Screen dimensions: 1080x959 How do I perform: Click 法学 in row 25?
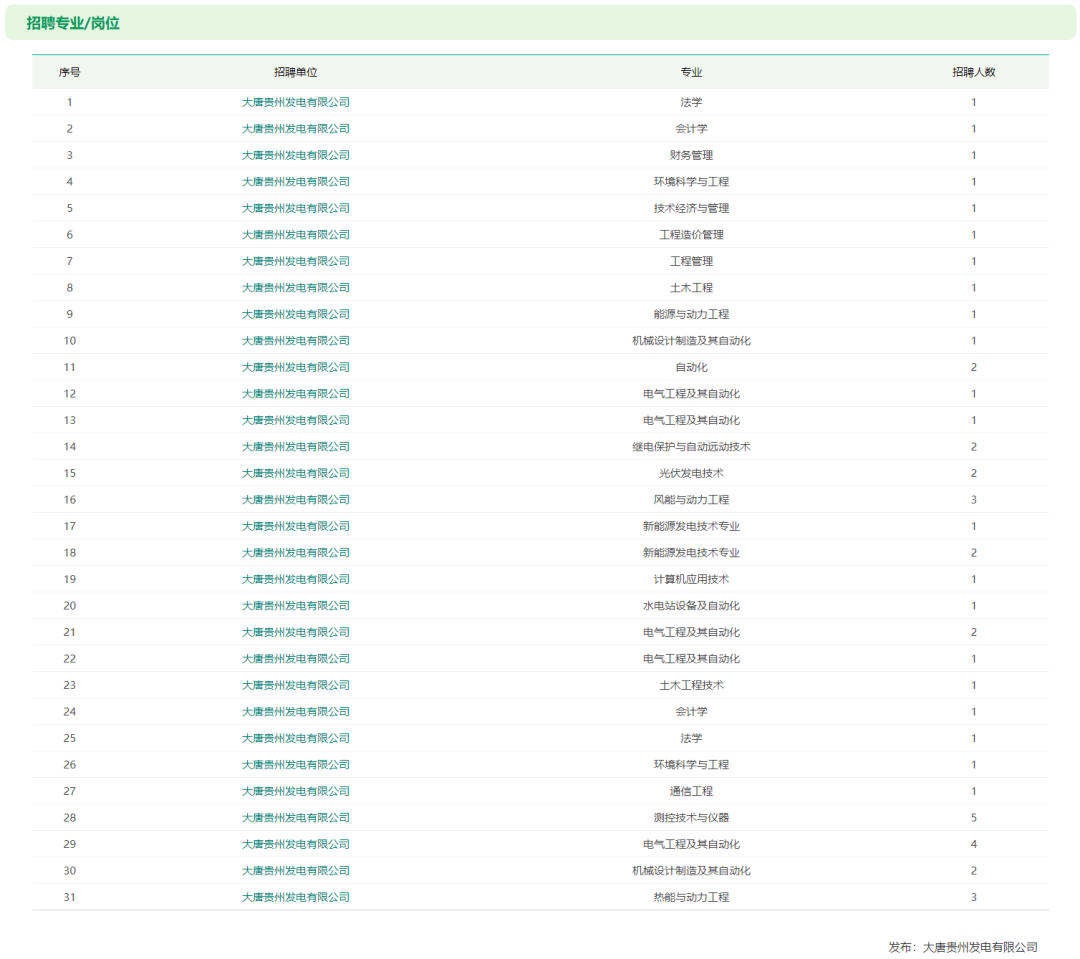click(x=692, y=738)
